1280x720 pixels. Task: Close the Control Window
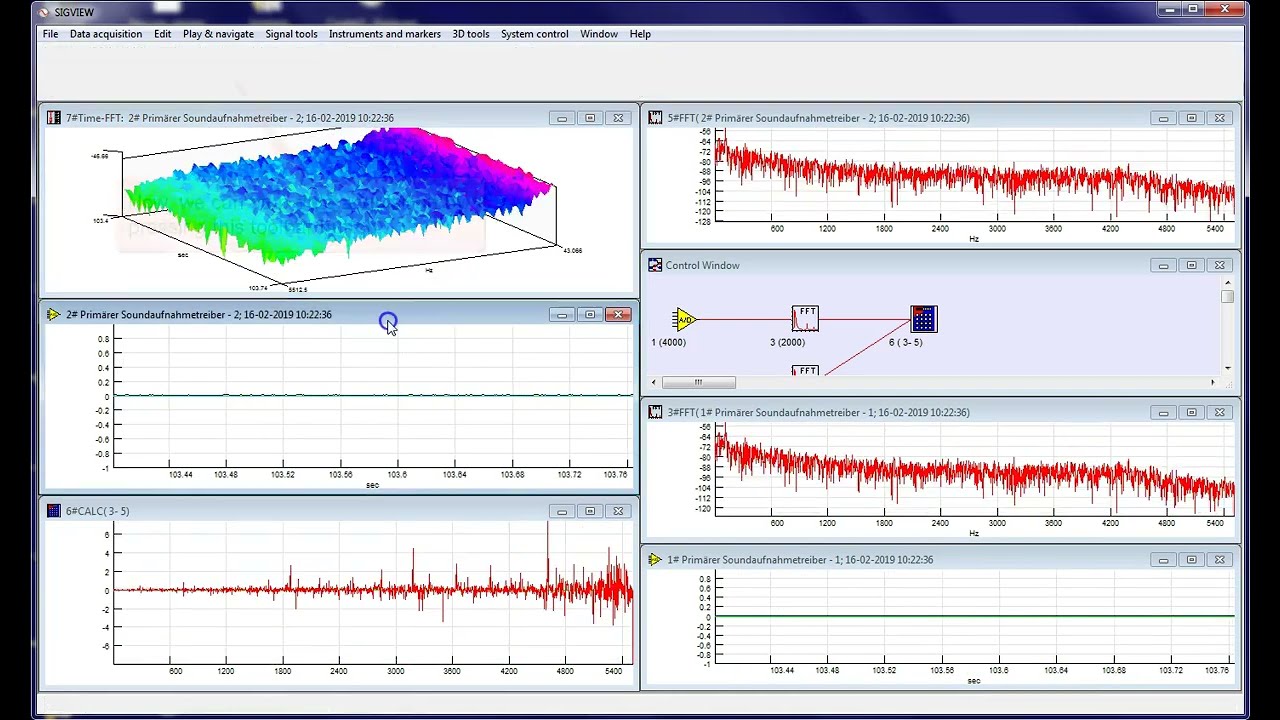pyautogui.click(x=1219, y=265)
